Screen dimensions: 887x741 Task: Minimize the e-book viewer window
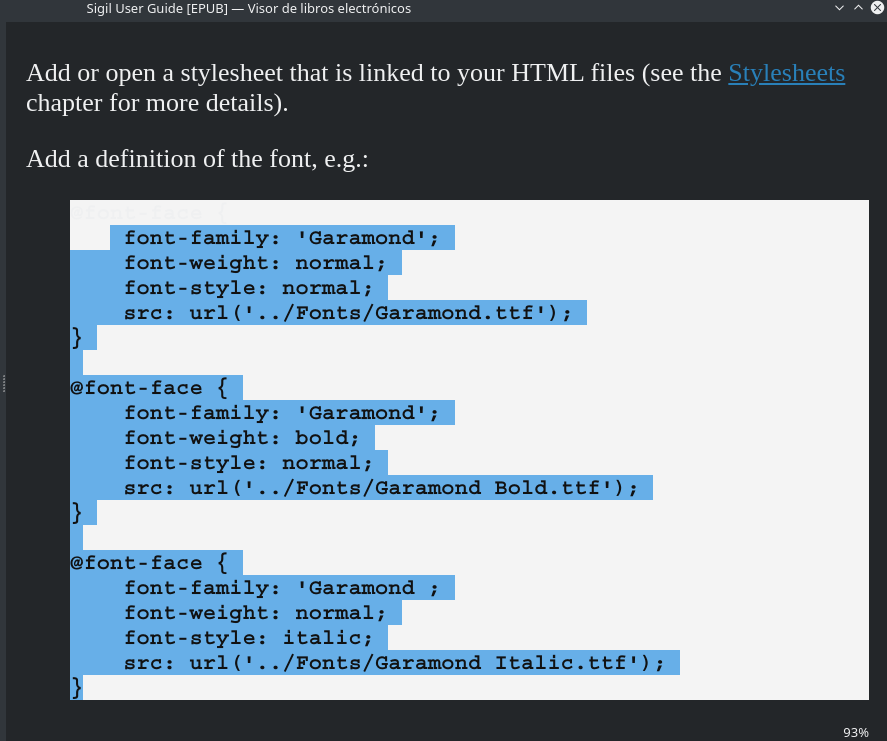click(x=839, y=8)
